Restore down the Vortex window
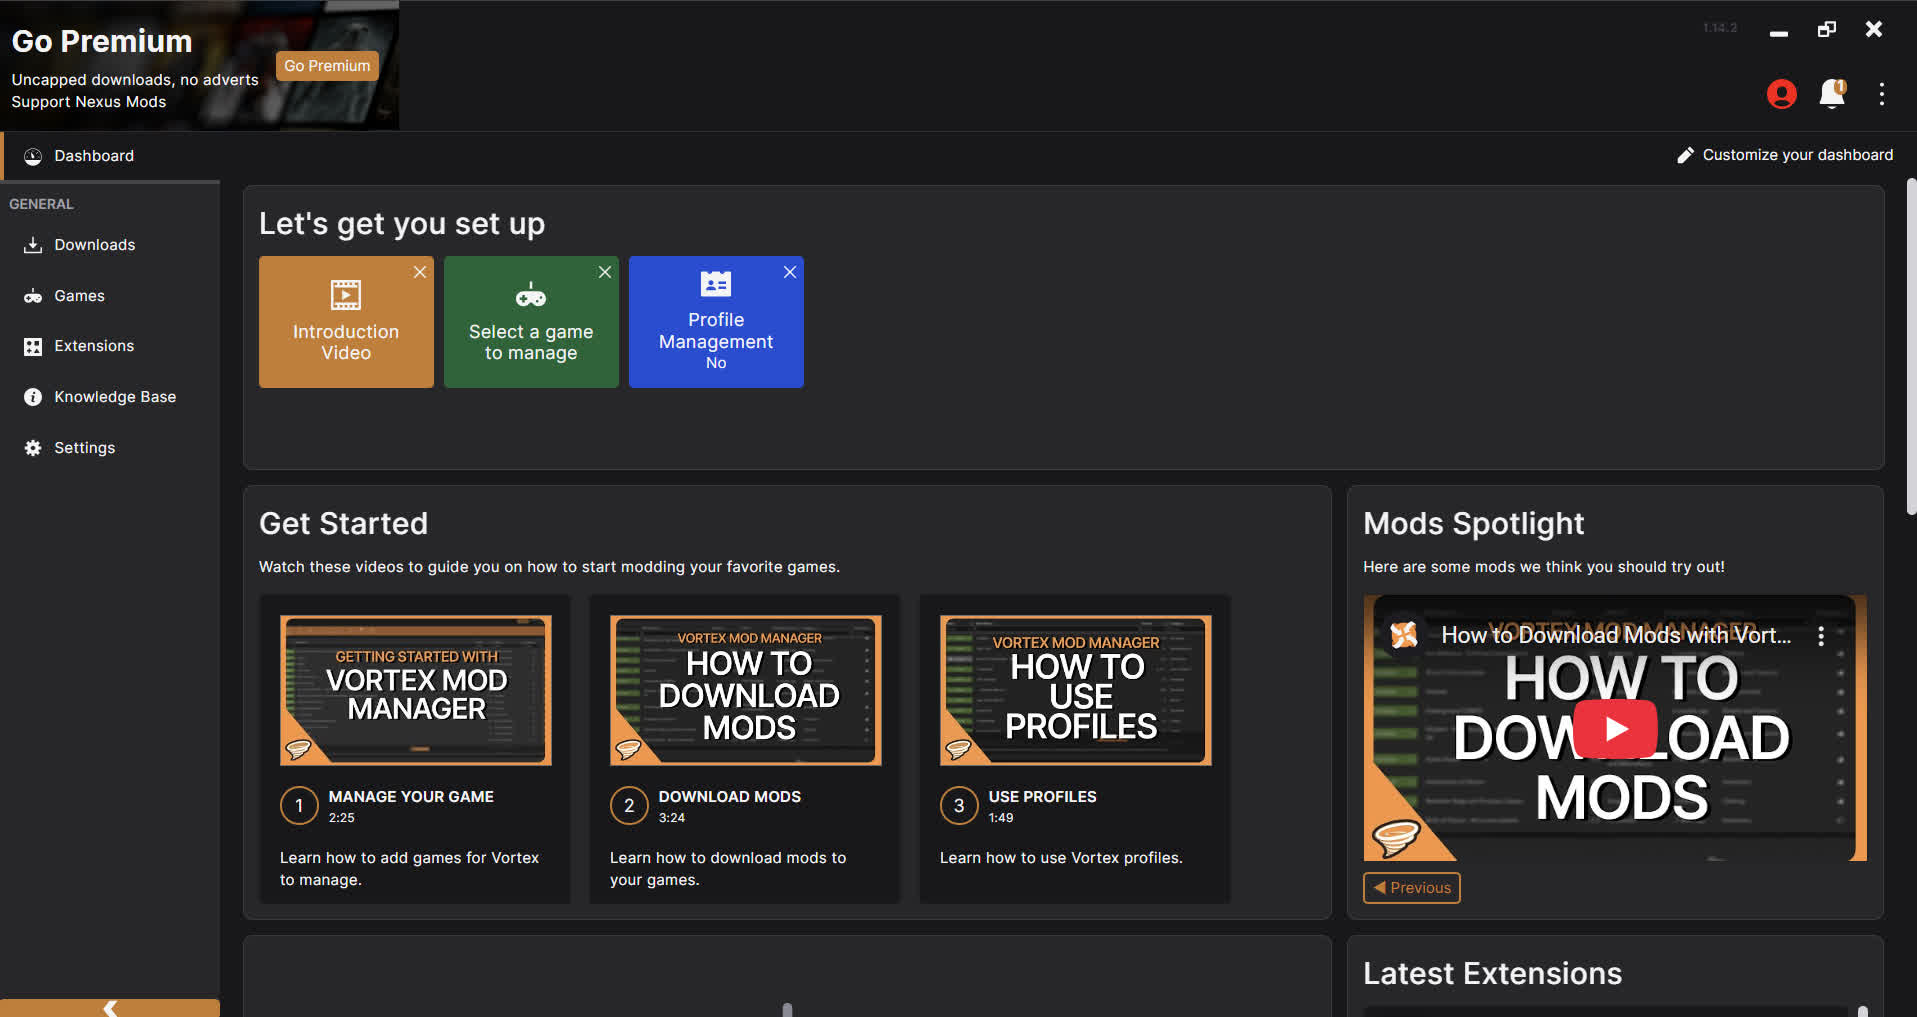 pos(1827,29)
